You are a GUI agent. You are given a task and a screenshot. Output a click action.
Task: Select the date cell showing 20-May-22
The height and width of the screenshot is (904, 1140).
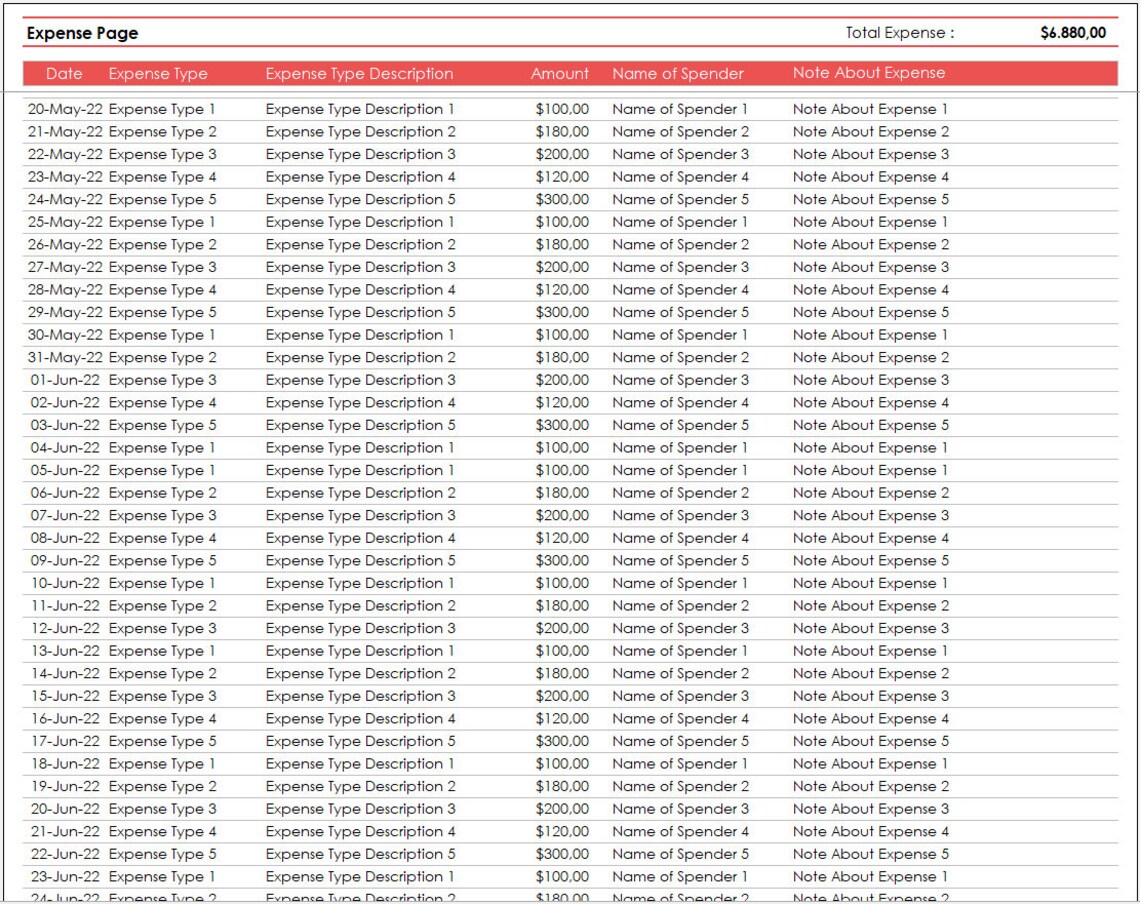(x=64, y=109)
